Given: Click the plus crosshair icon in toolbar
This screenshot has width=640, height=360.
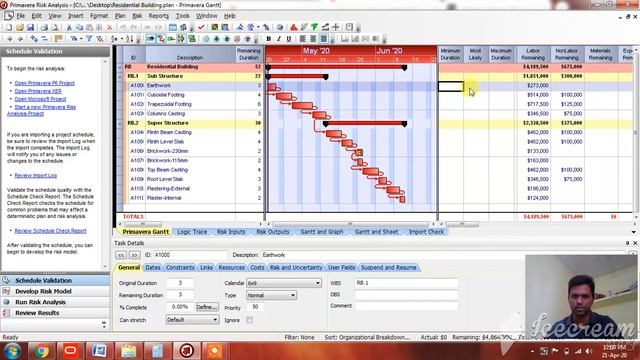Looking at the screenshot, I should 336,27.
